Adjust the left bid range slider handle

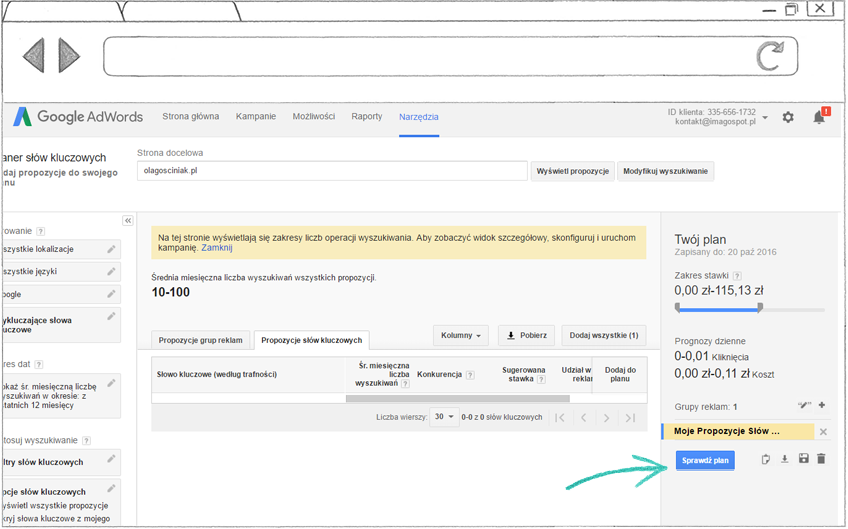pyautogui.click(x=678, y=308)
